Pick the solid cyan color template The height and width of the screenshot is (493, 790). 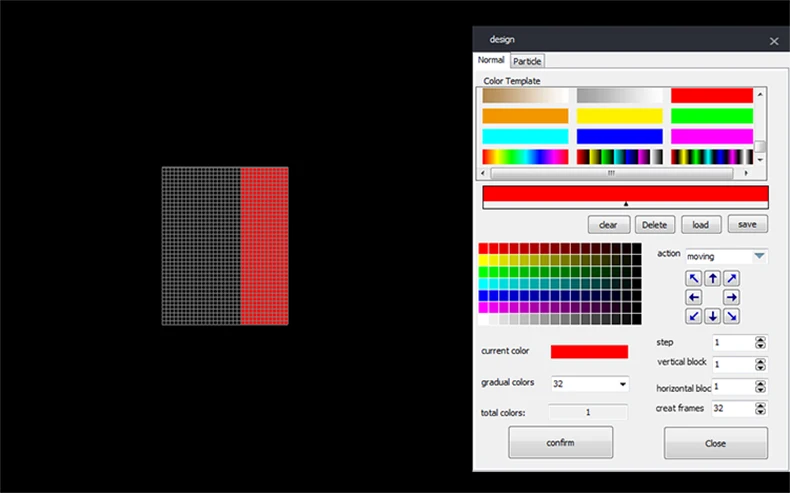click(525, 136)
